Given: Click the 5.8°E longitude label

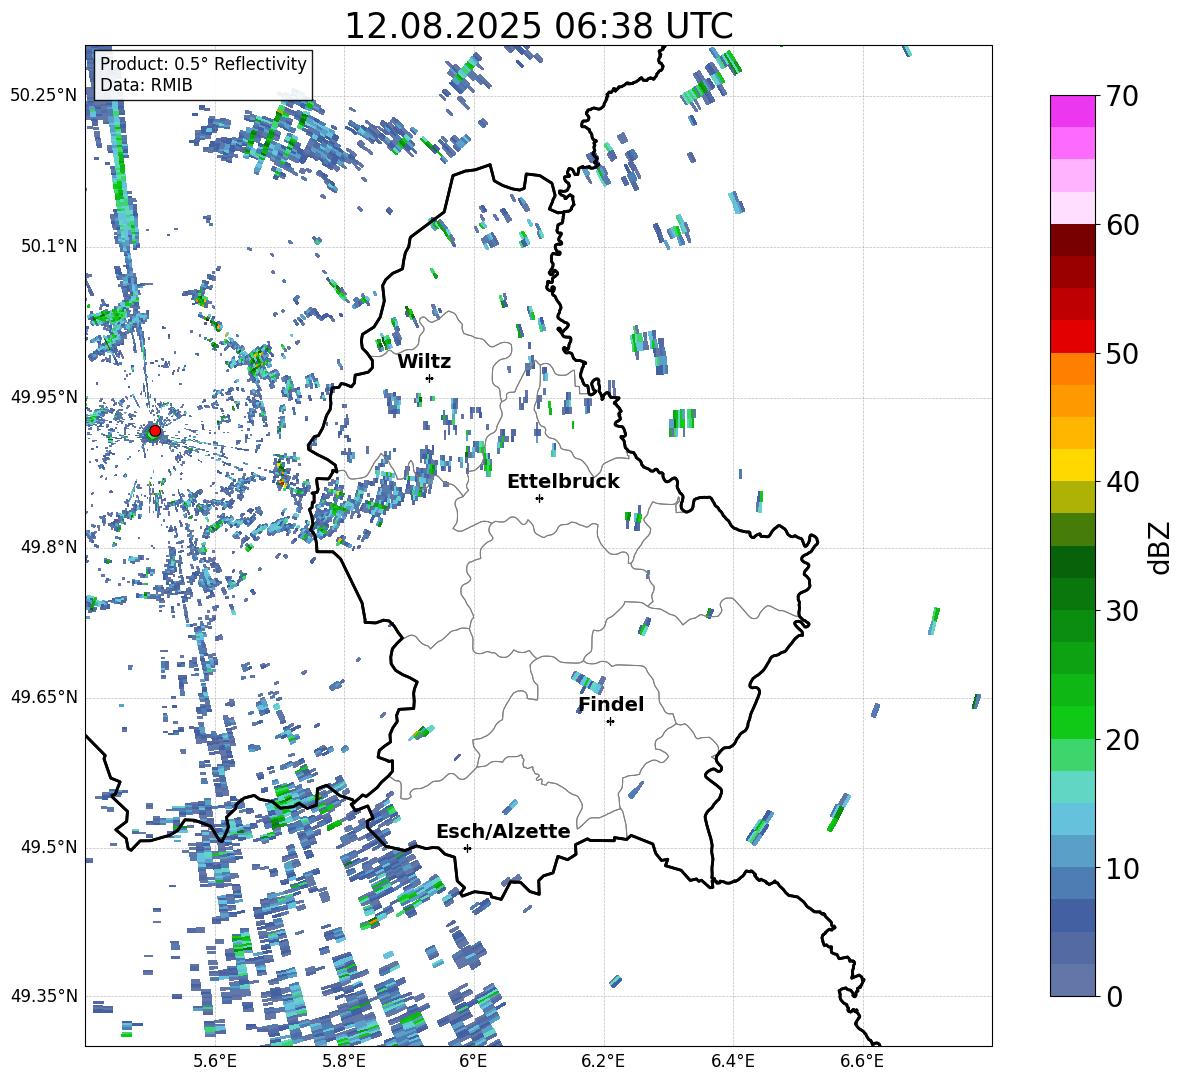Looking at the screenshot, I should pyautogui.click(x=344, y=1061).
